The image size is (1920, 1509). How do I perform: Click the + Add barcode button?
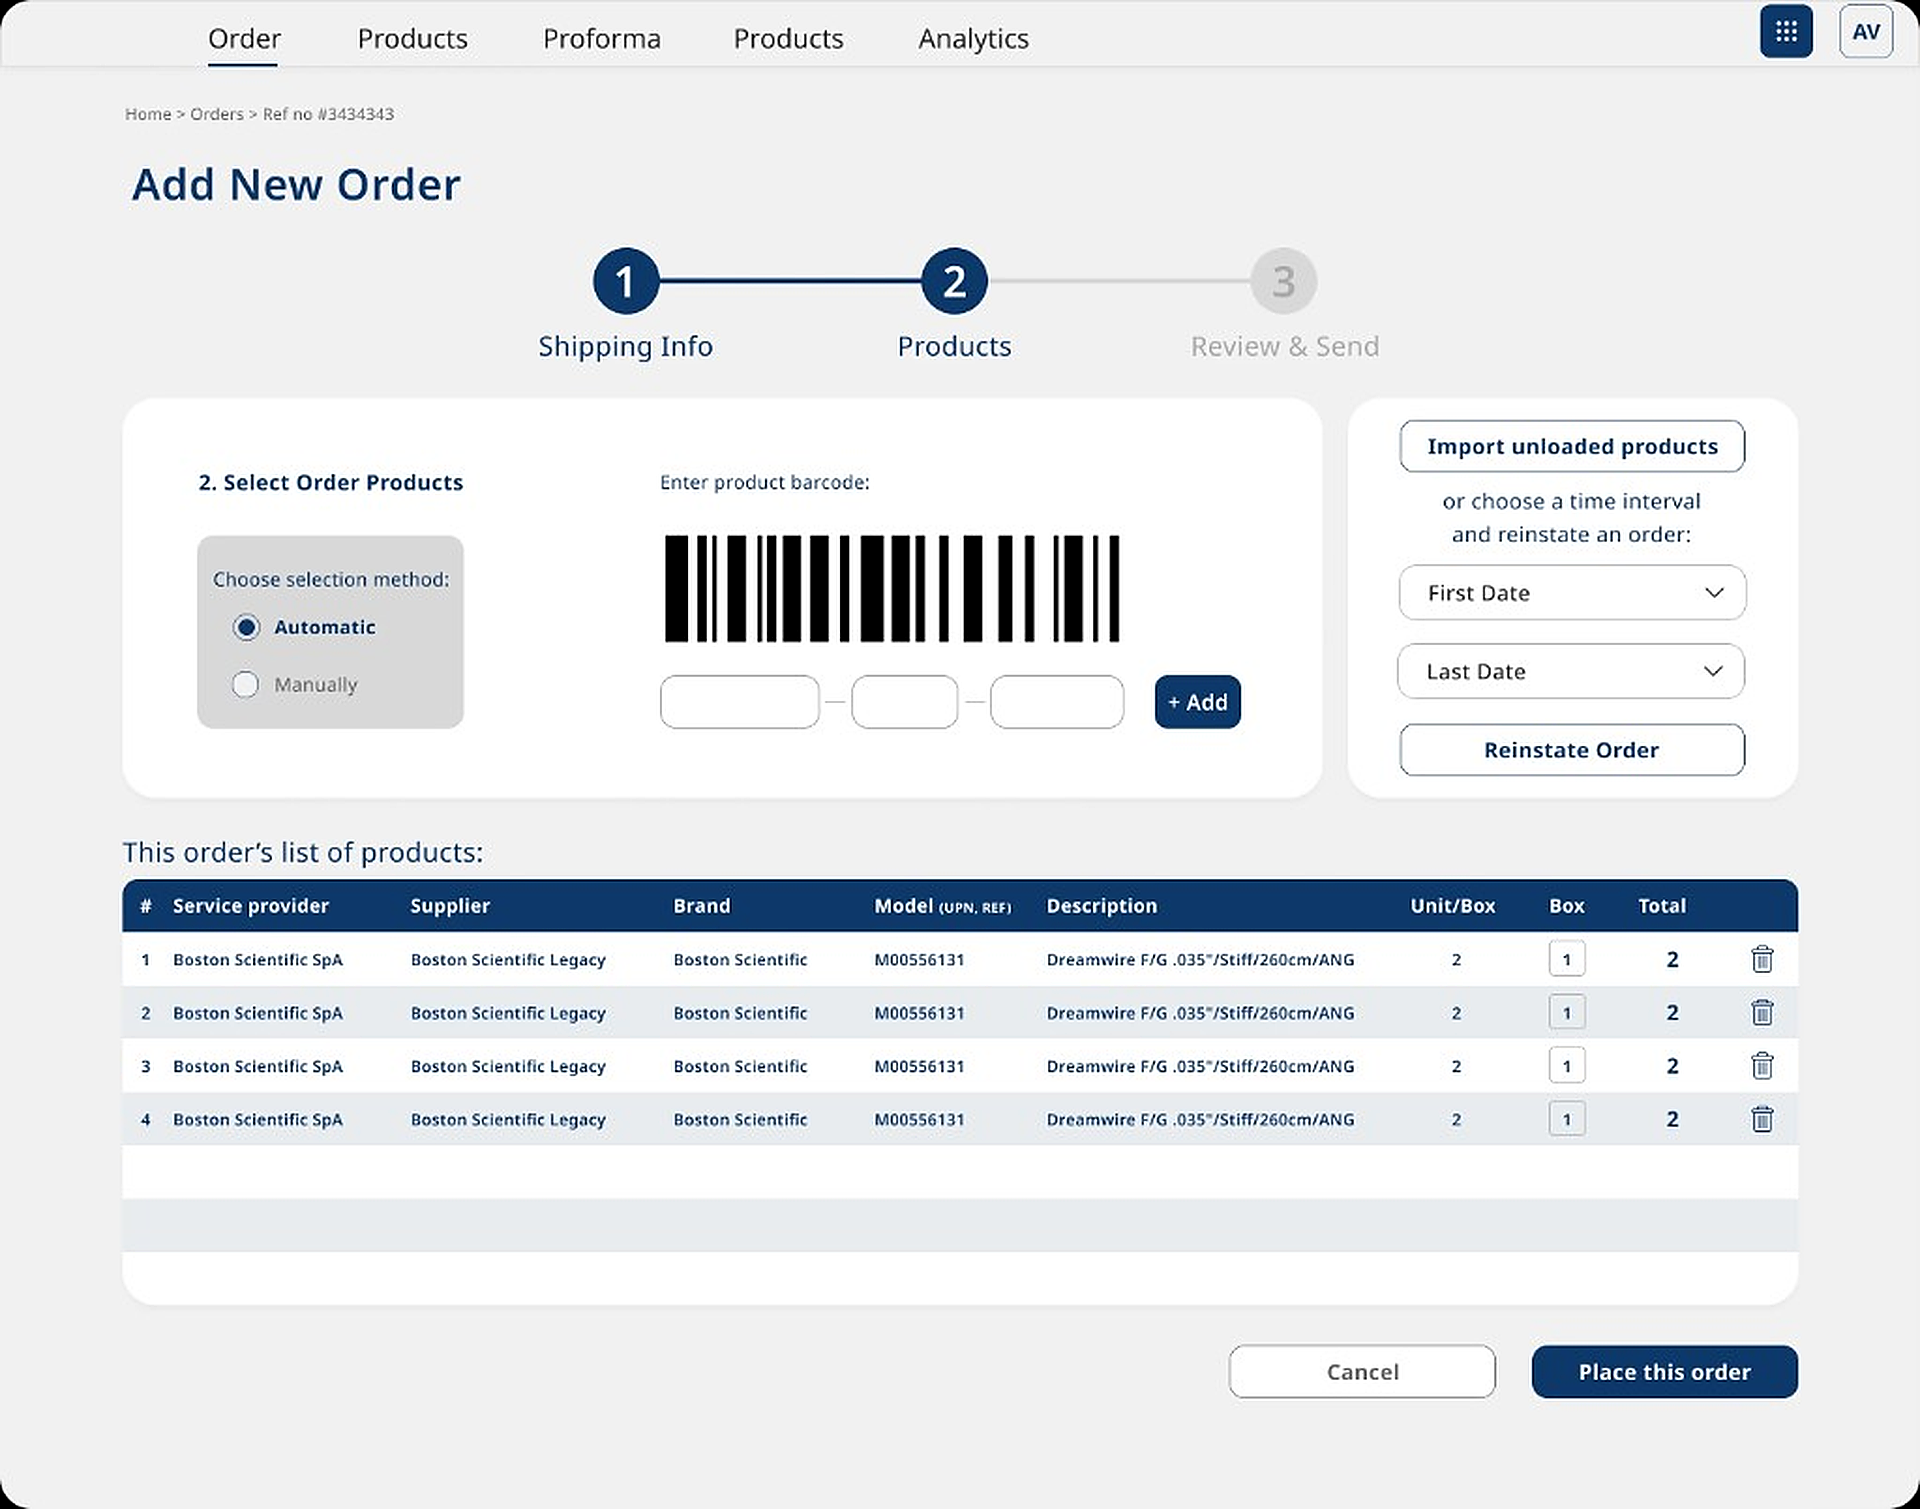pos(1197,702)
